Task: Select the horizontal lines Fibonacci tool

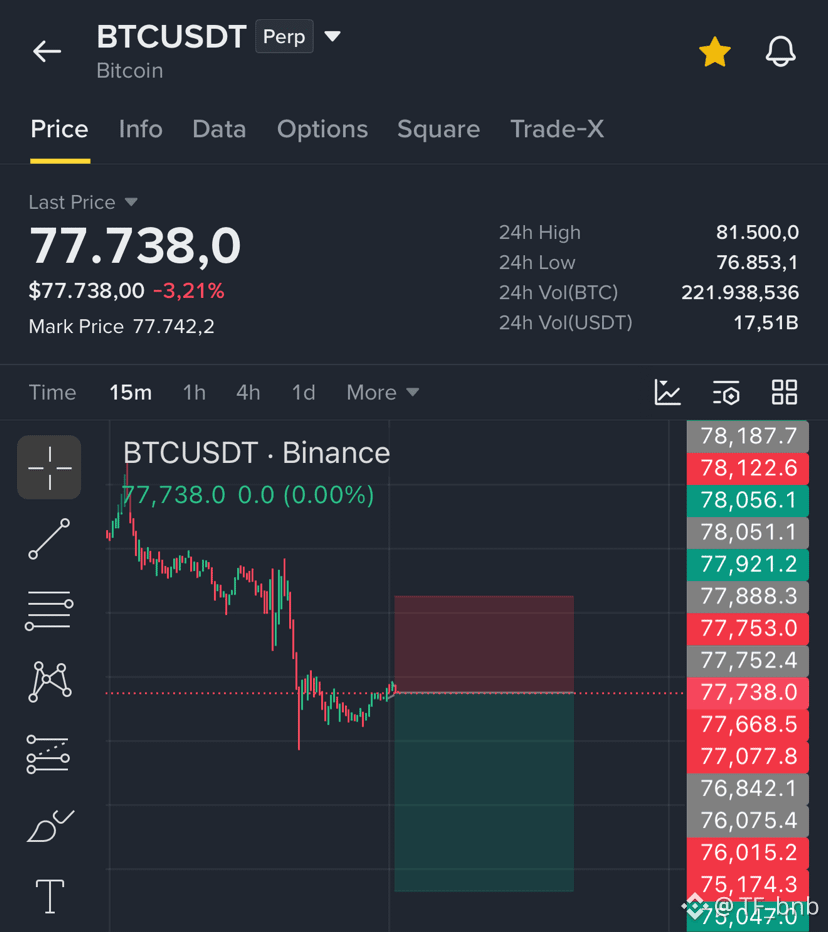Action: (x=49, y=610)
